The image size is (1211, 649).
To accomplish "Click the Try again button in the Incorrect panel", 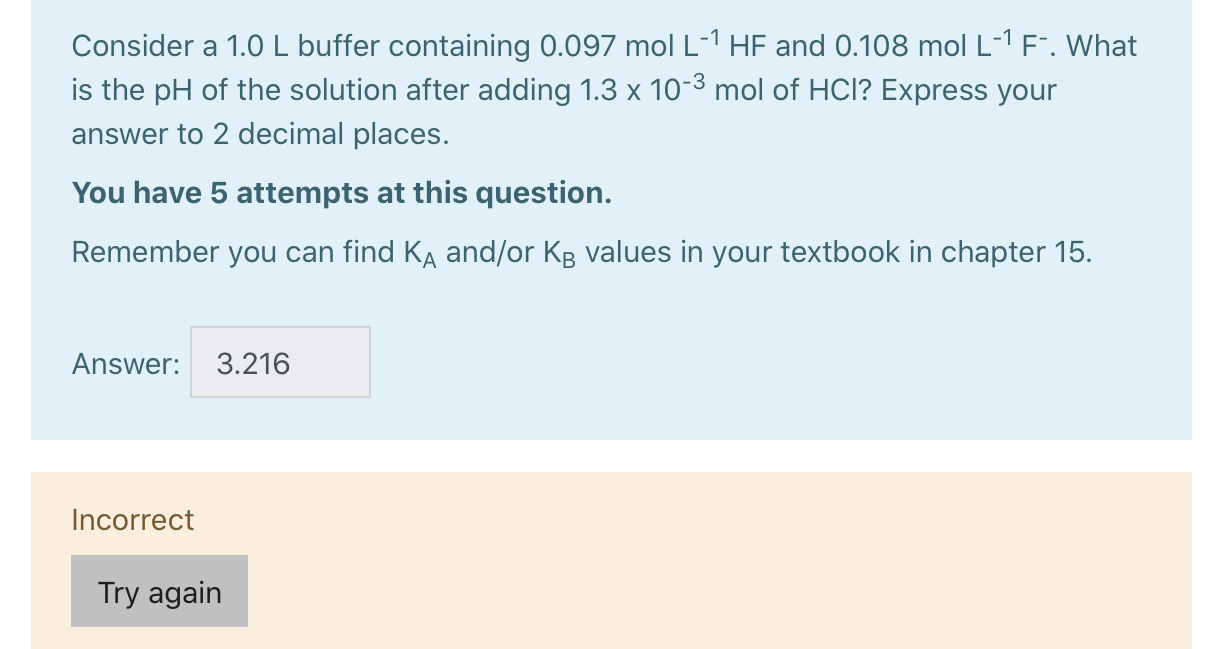I will [159, 591].
